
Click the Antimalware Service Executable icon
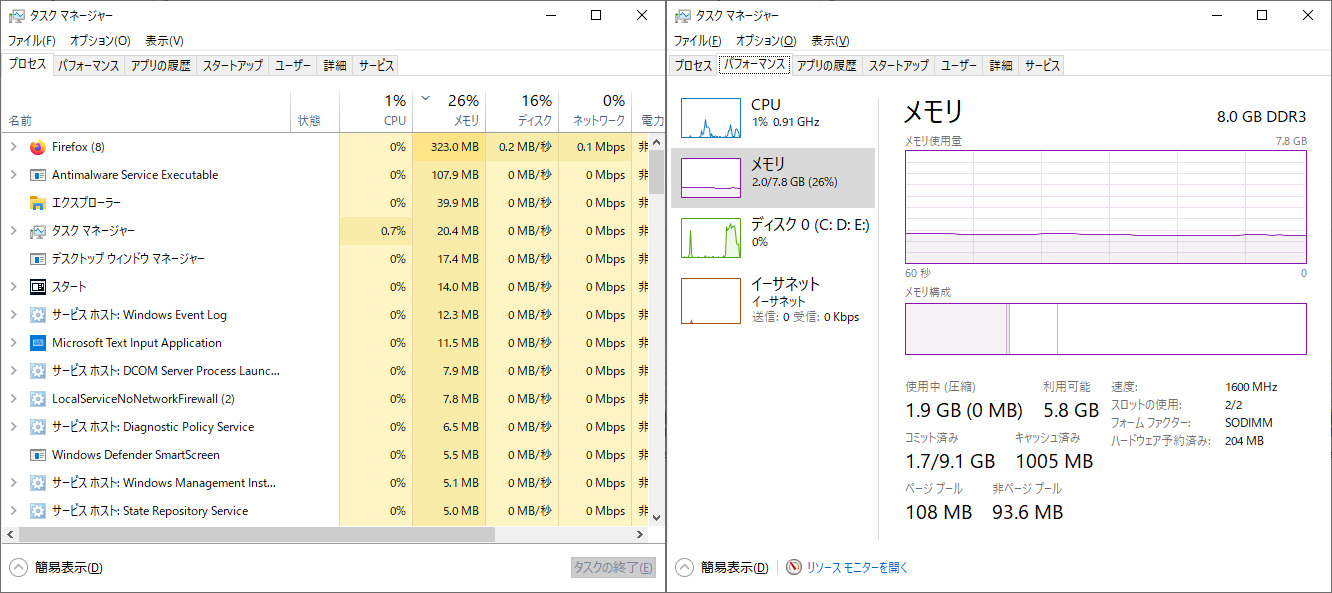click(38, 175)
